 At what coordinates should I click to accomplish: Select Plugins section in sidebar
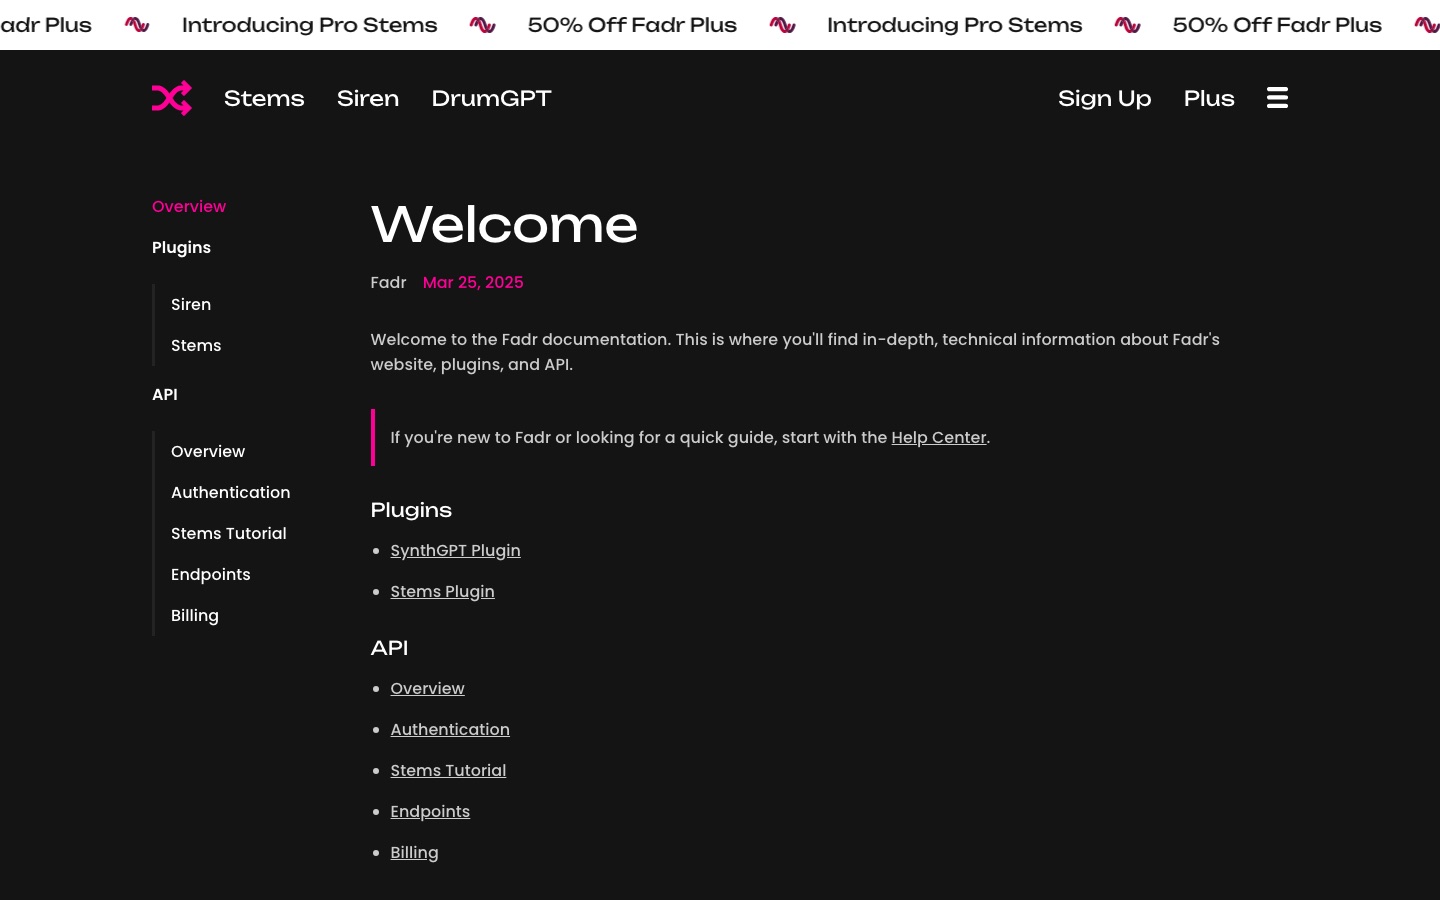[x=181, y=247]
